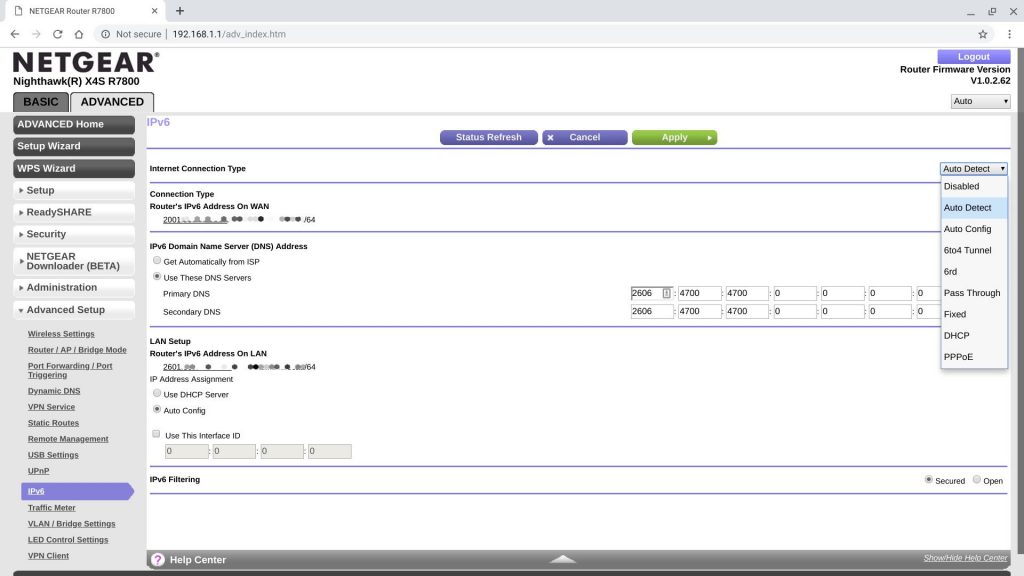The image size is (1024, 576).
Task: Open Wireless Settings
Action: point(61,334)
